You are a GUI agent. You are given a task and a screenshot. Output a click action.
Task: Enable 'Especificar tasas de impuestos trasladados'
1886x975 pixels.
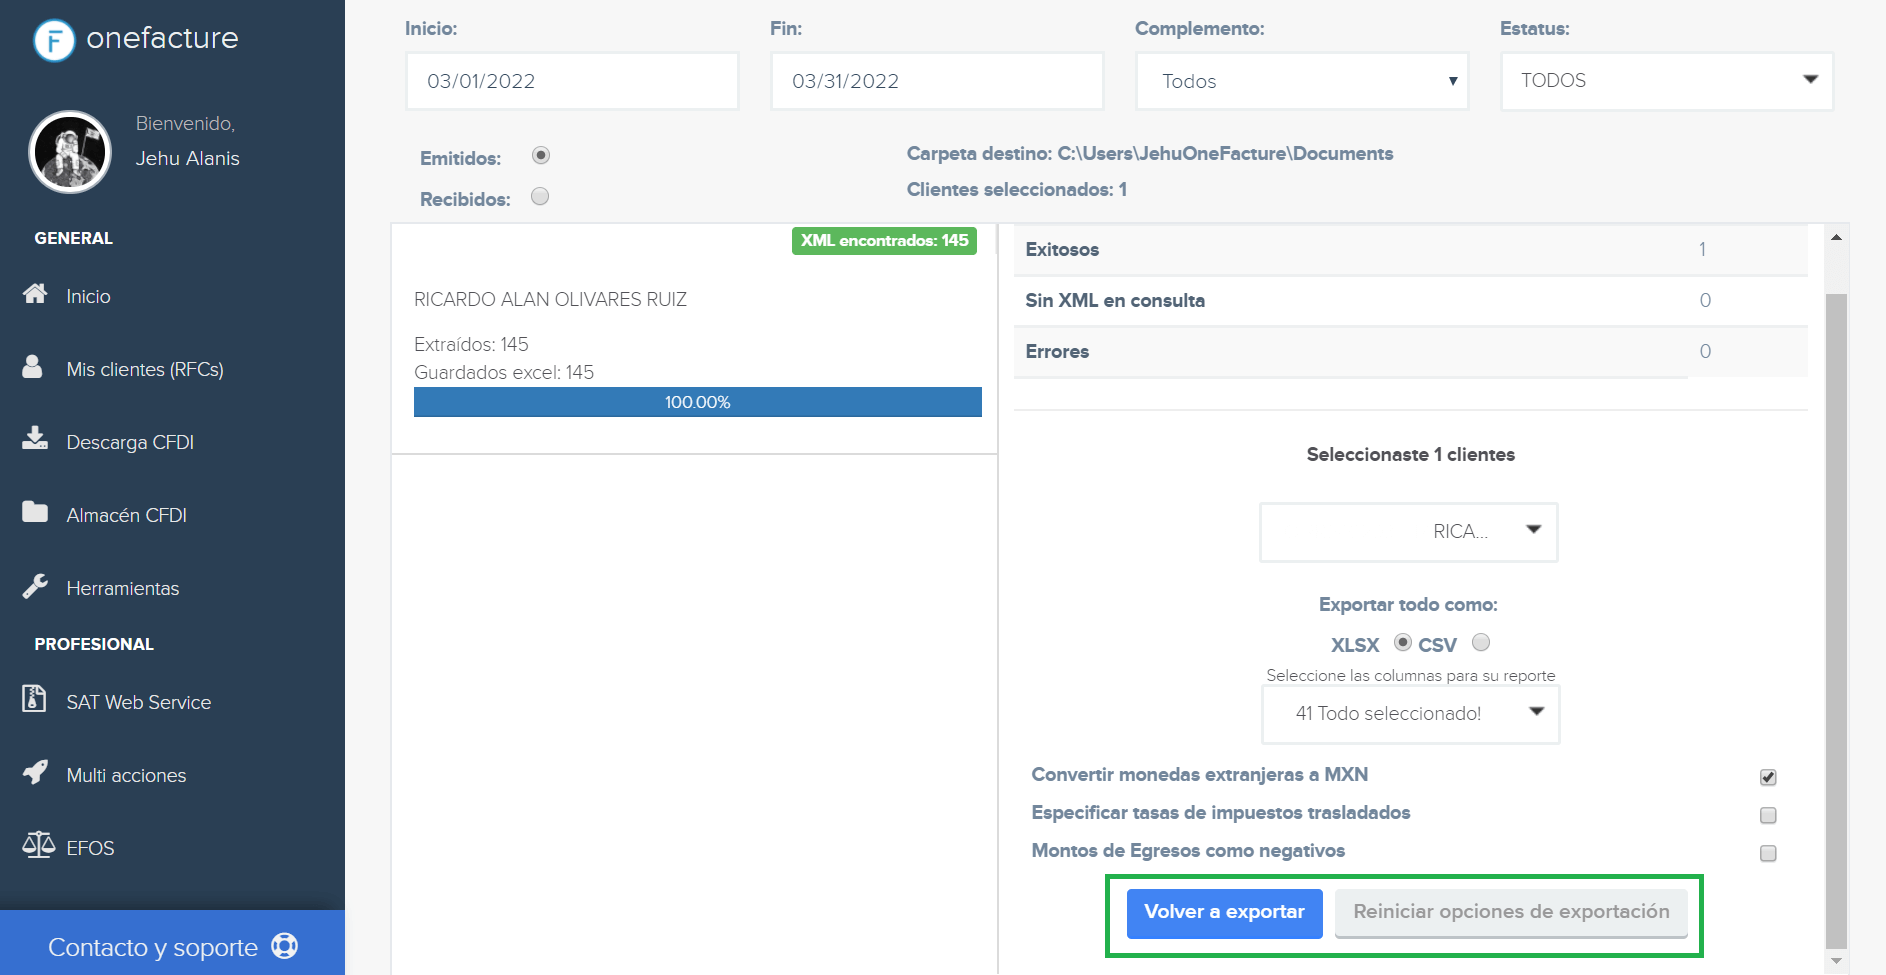(1768, 815)
